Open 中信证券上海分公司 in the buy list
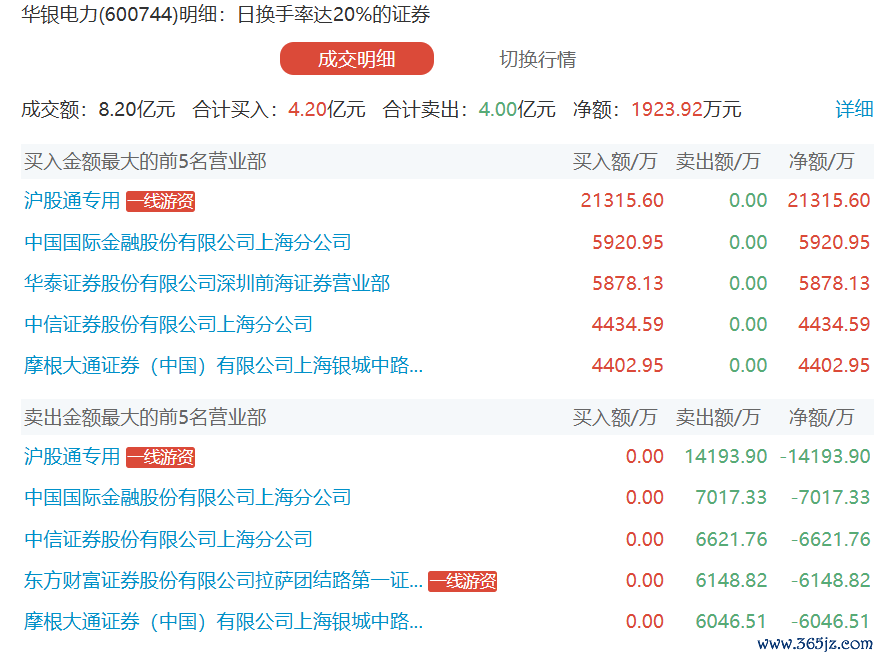Viewport: 880px width, 659px height. point(168,324)
